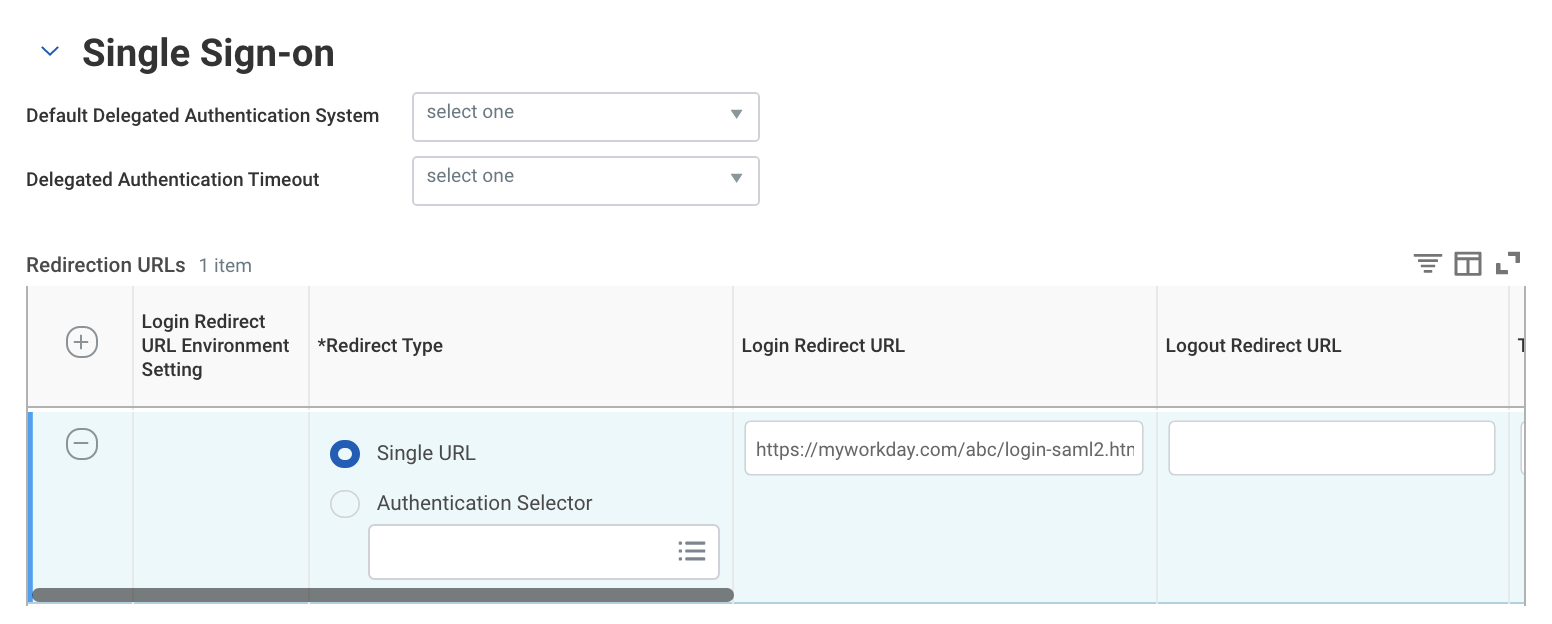Click the Redirect Type column header
The width and height of the screenshot is (1552, 624).
point(381,345)
